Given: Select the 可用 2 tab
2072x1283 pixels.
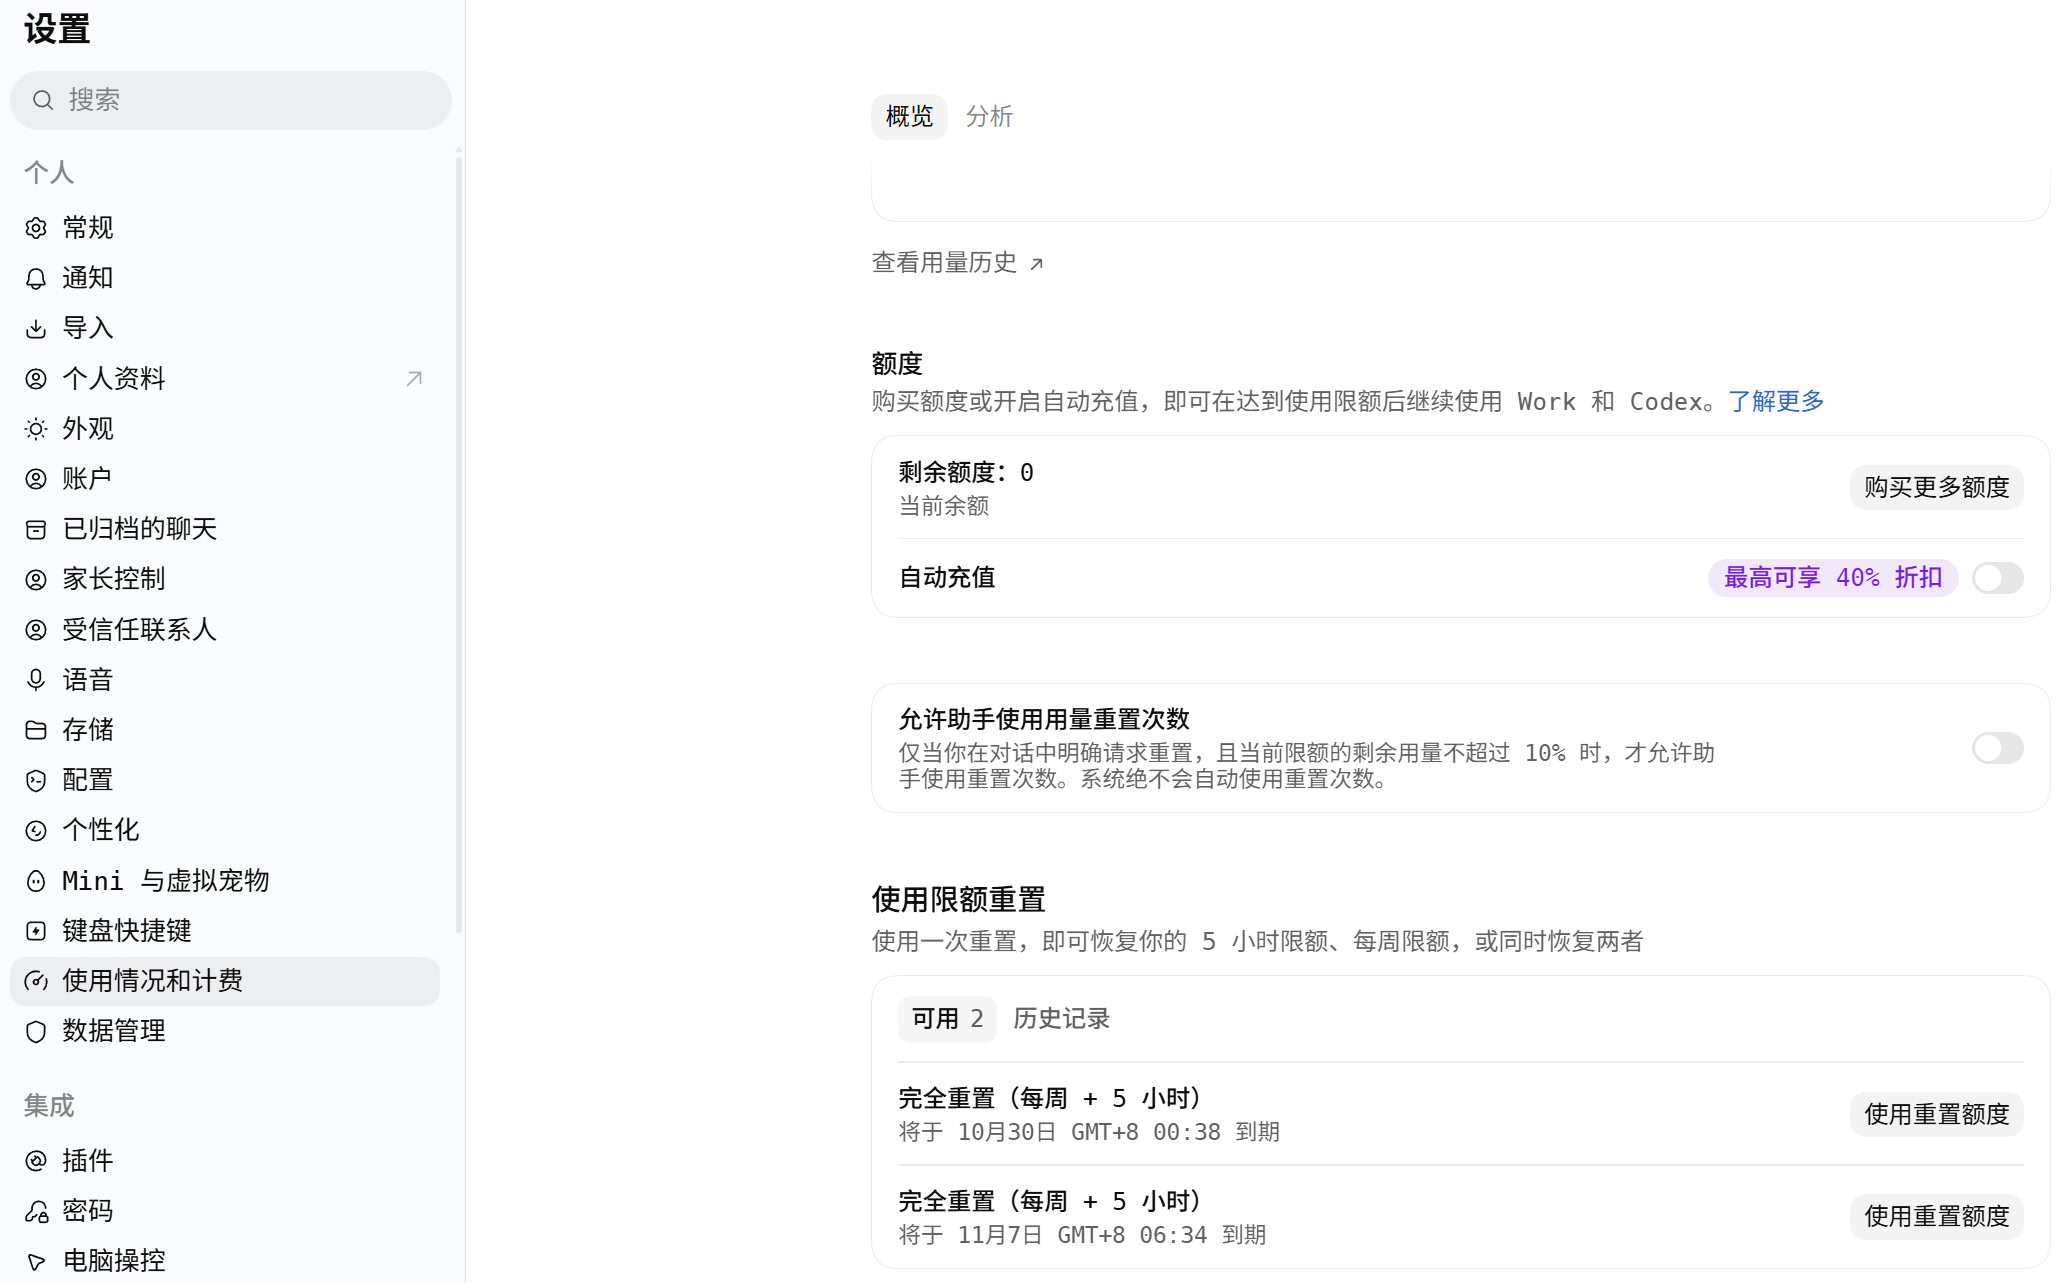Looking at the screenshot, I should (947, 1019).
